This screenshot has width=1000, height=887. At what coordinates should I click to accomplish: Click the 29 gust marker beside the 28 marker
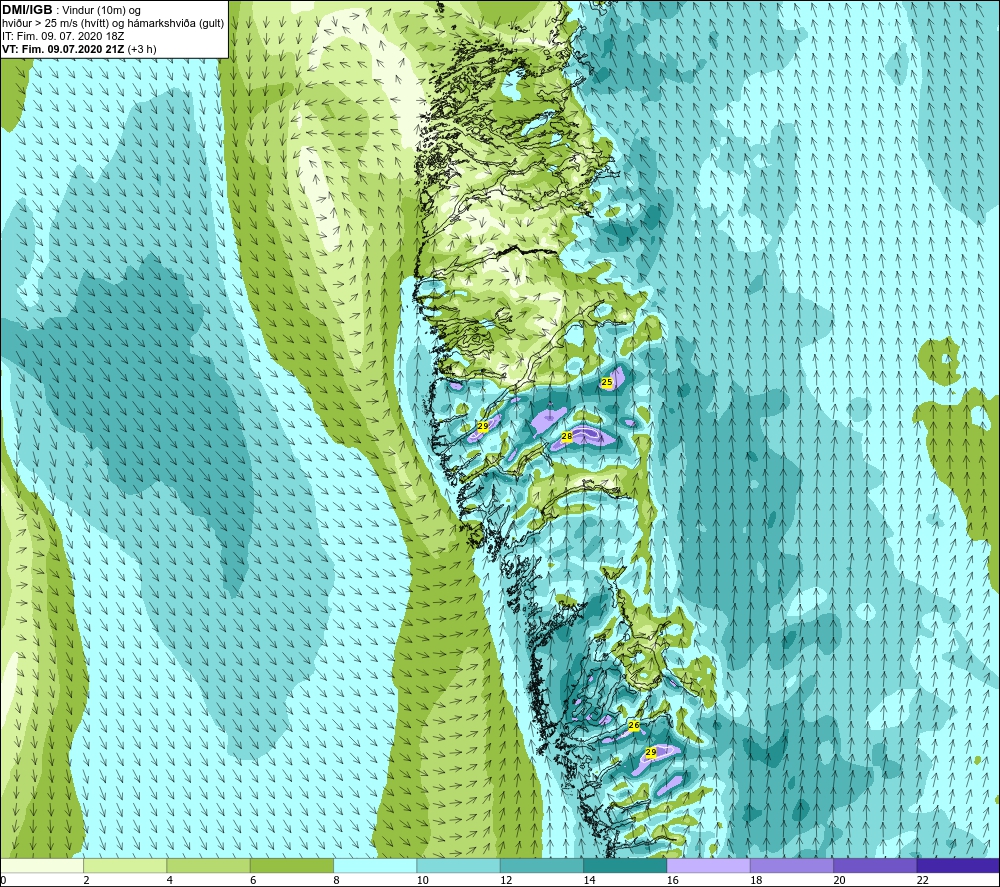(x=483, y=425)
